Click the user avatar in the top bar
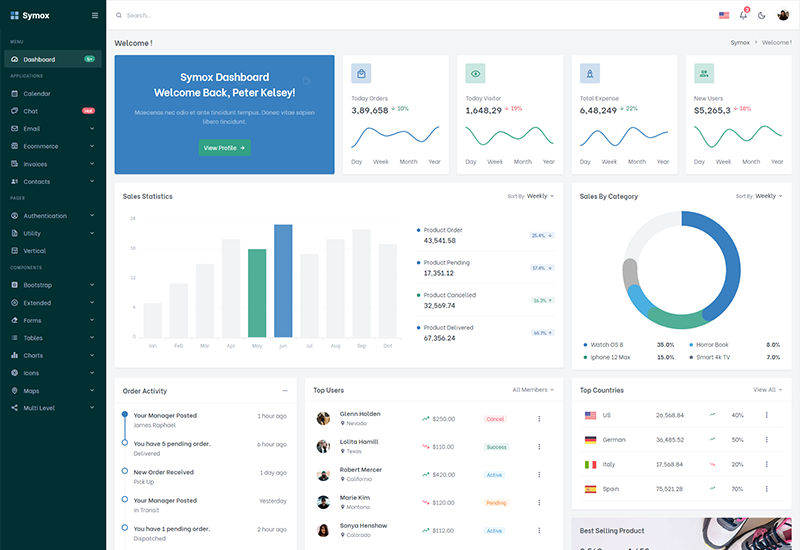The image size is (800, 550). pyautogui.click(x=783, y=15)
